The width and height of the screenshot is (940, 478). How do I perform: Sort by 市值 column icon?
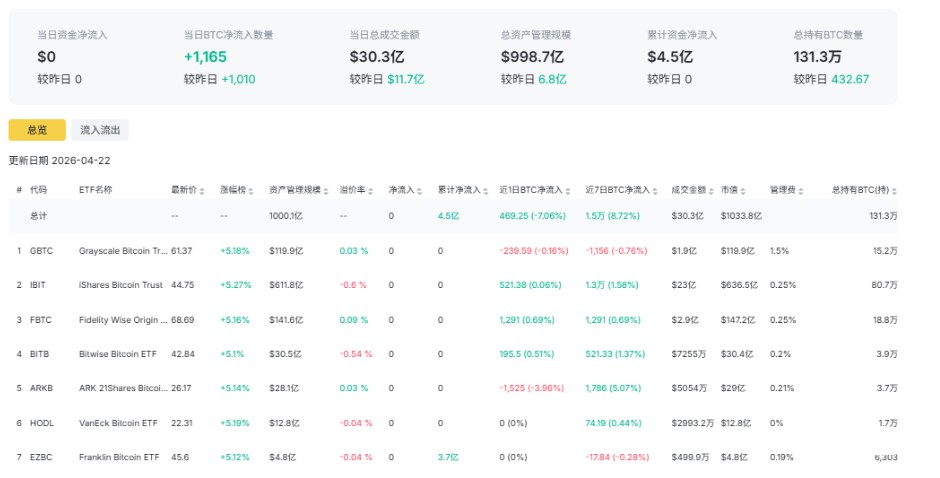tap(752, 190)
